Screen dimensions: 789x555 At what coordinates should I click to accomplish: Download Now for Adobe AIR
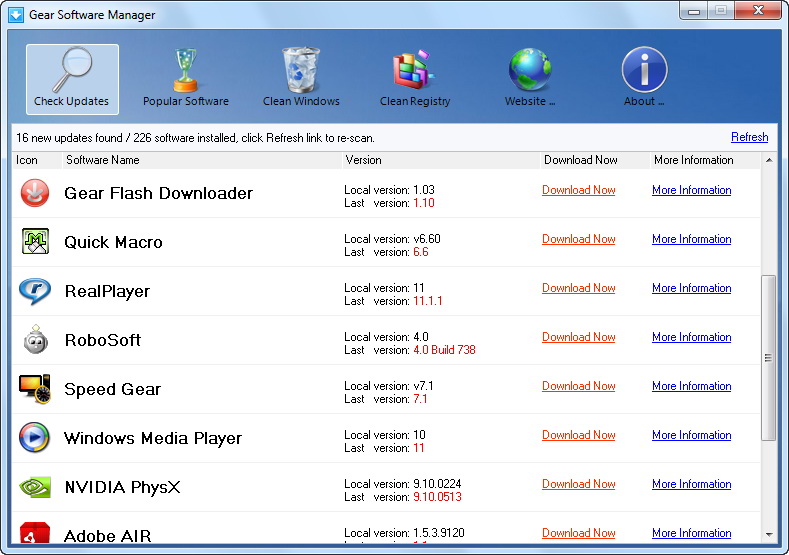coord(579,533)
